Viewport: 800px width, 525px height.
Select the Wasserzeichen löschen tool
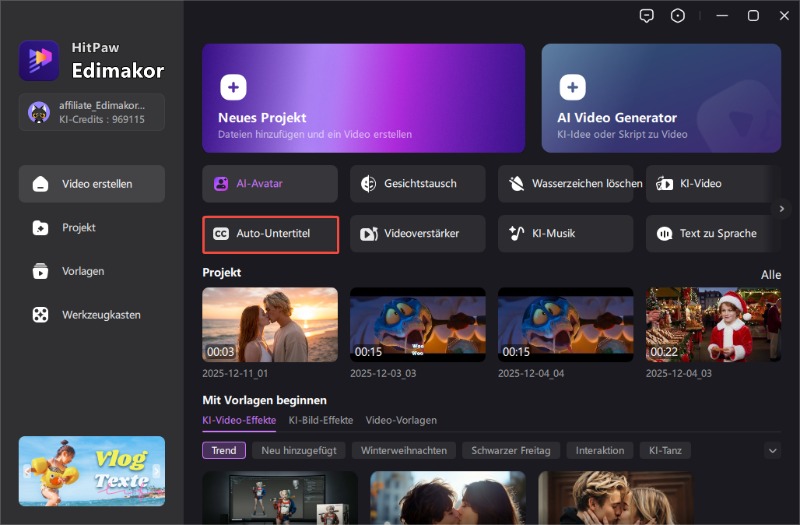(x=566, y=184)
